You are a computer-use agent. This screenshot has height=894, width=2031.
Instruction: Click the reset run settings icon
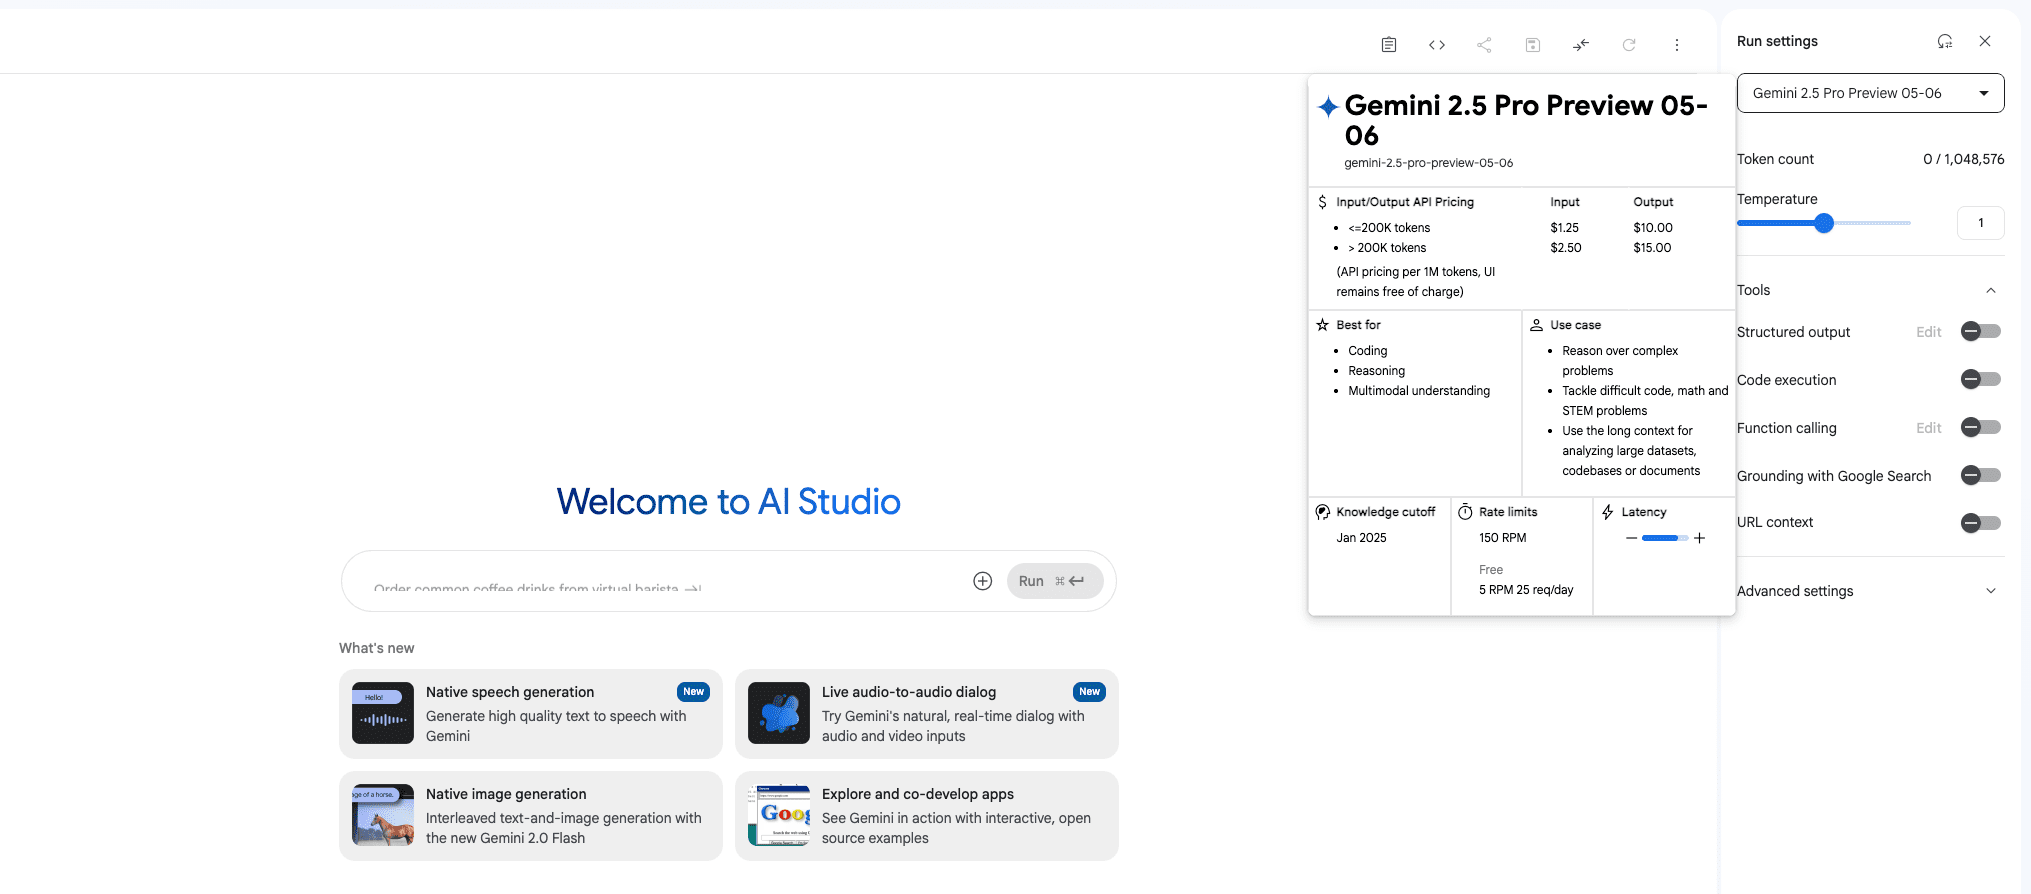coord(1945,41)
